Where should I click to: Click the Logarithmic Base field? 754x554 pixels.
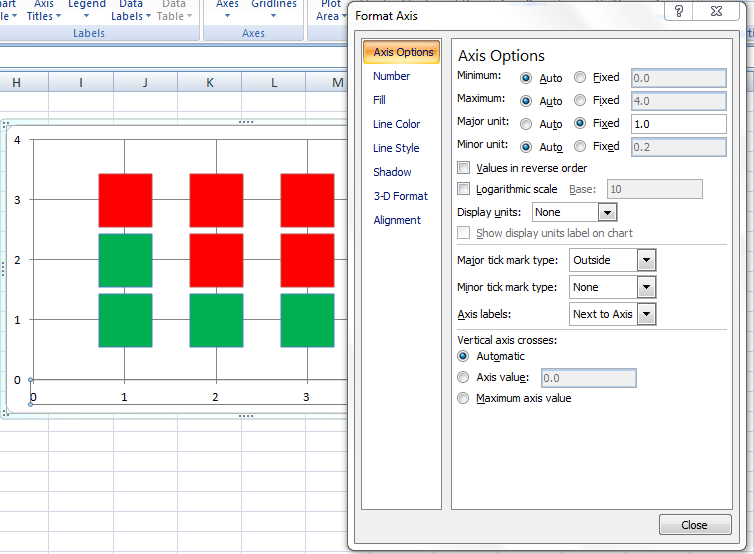click(x=654, y=189)
